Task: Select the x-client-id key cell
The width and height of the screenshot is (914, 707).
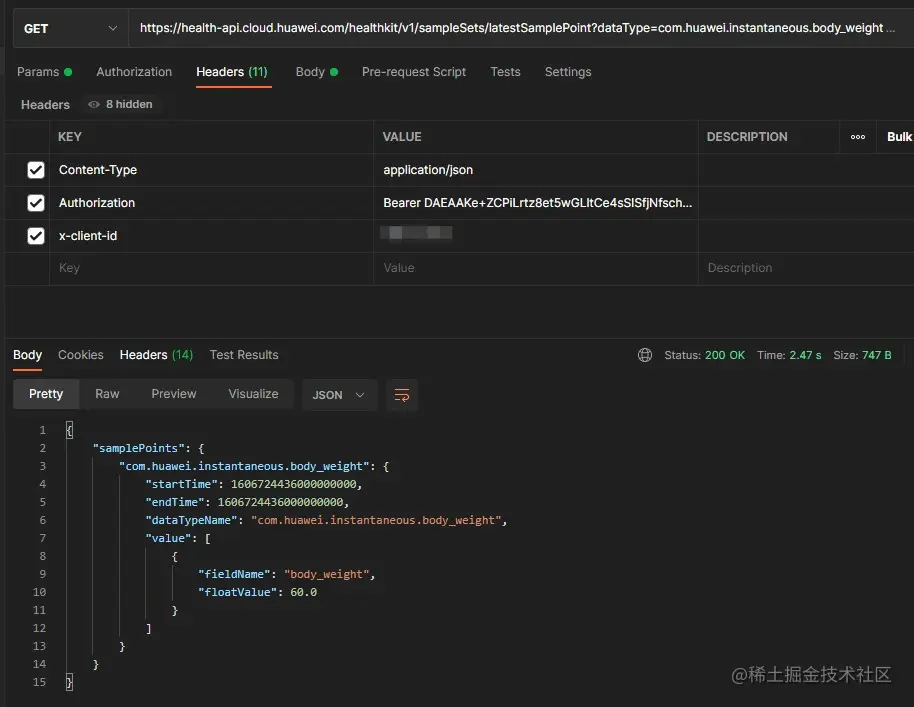Action: 211,236
